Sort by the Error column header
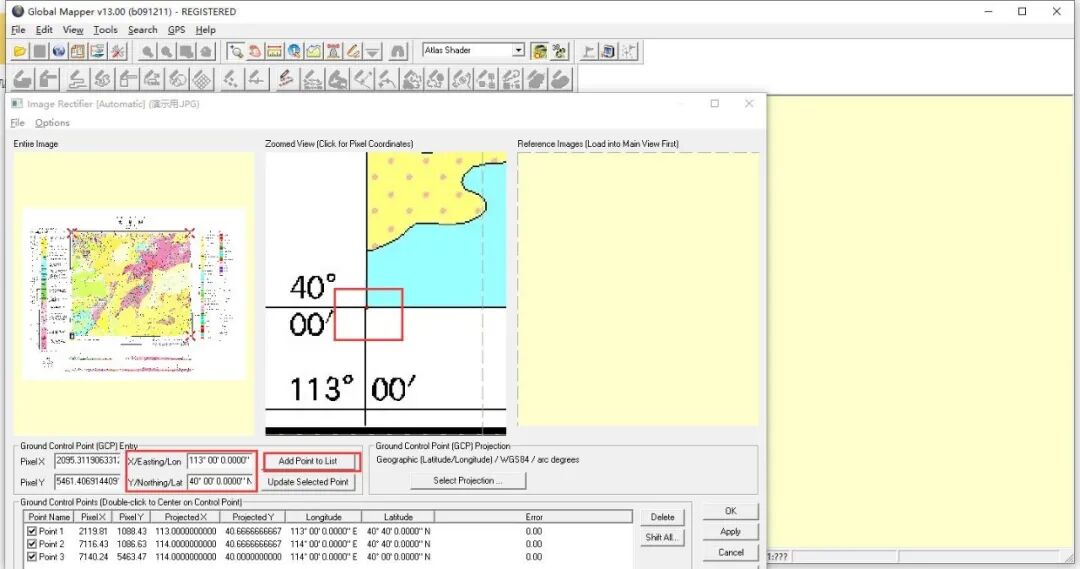Viewport: 1080px width, 569px height. 534,517
